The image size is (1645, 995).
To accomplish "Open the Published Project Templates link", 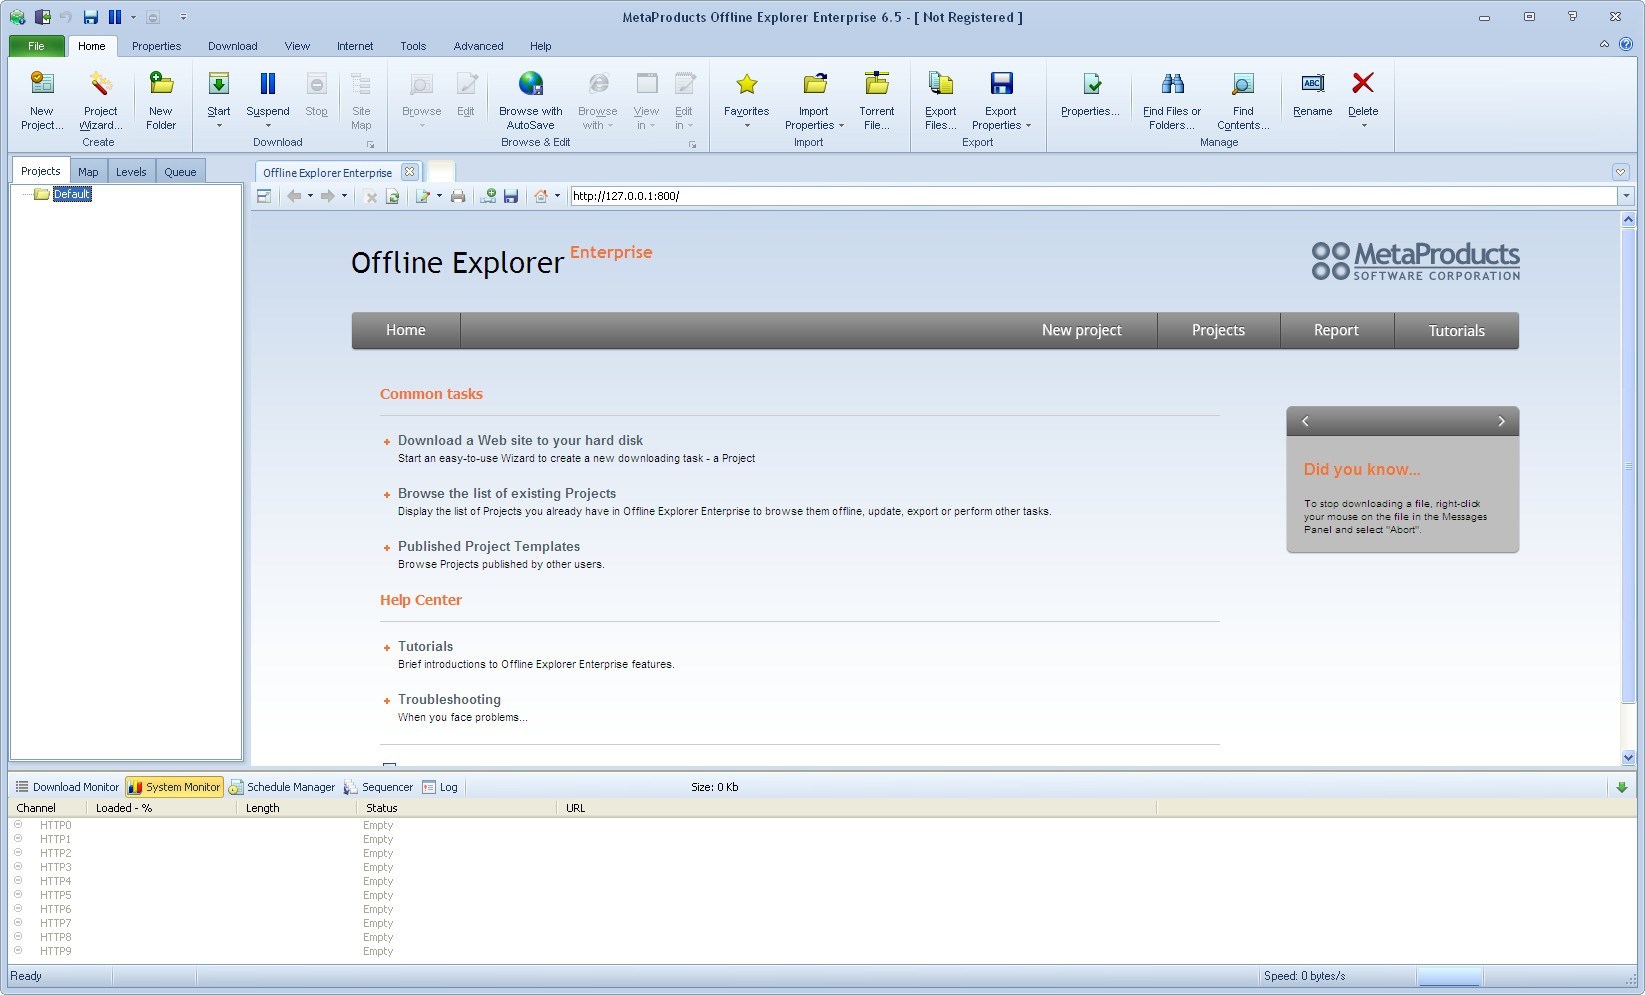I will 489,546.
